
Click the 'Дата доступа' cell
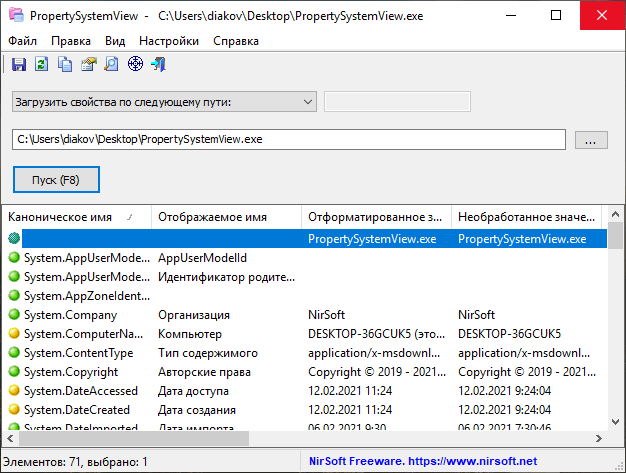pos(193,391)
